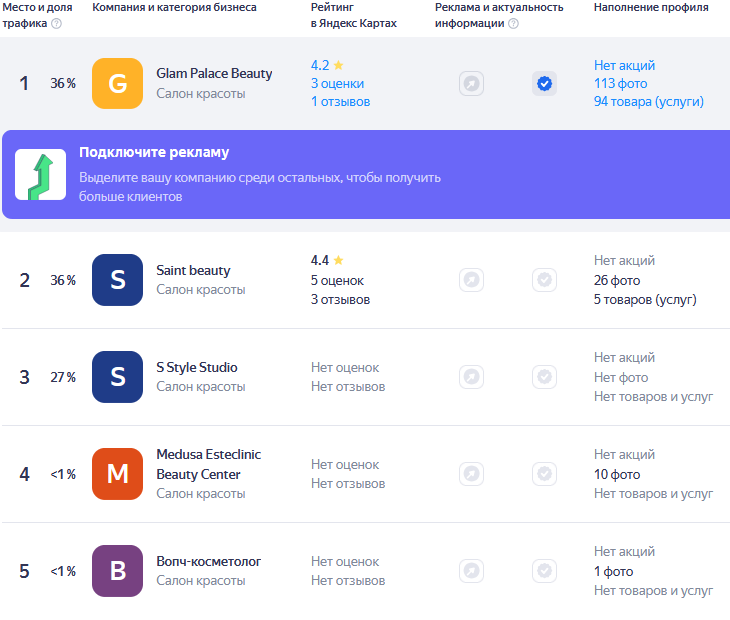Click the '5 оценок' text for Saint beauty
Image resolution: width=730 pixels, height=620 pixels.
coord(337,280)
